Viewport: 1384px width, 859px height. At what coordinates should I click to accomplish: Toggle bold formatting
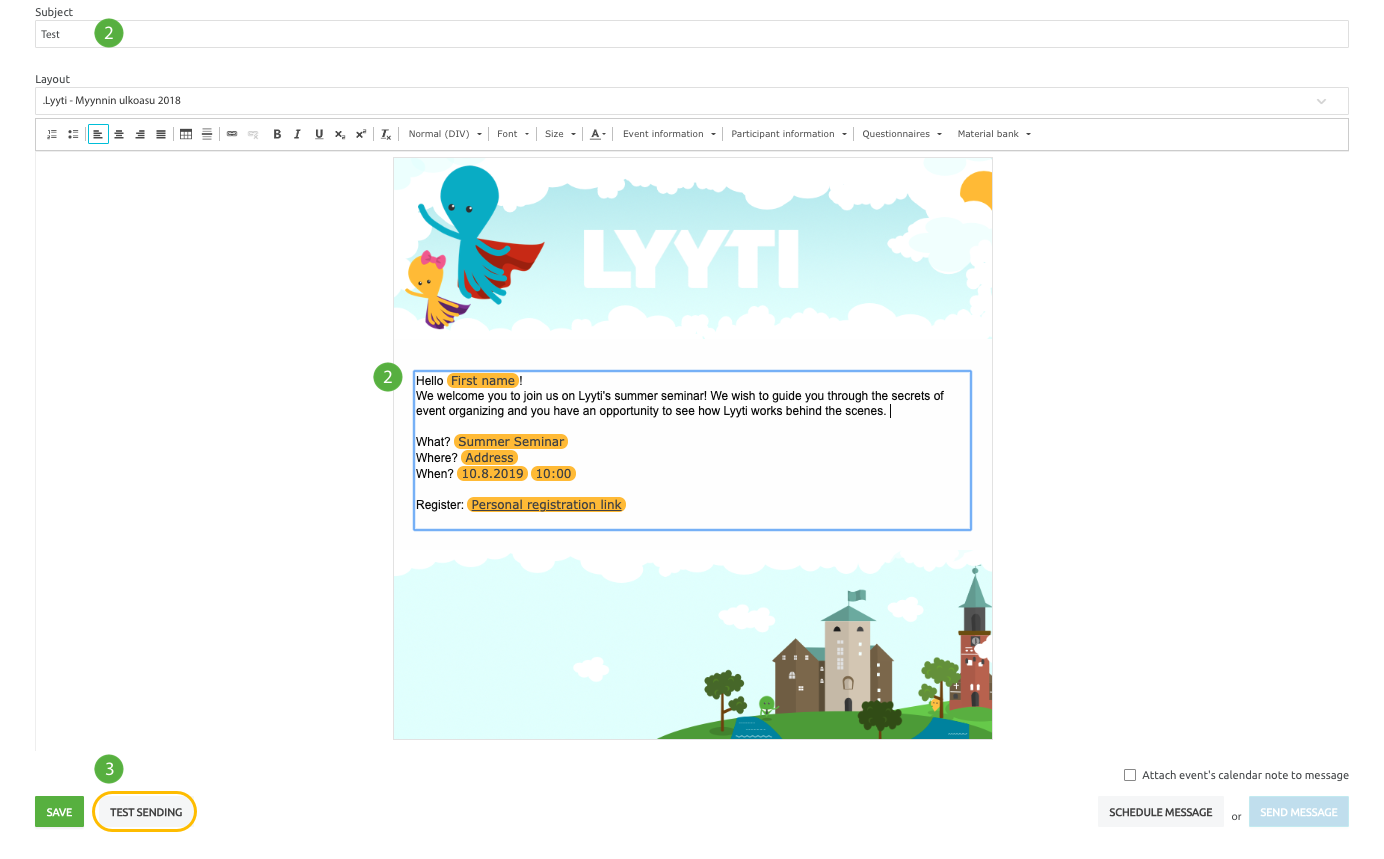coord(277,134)
